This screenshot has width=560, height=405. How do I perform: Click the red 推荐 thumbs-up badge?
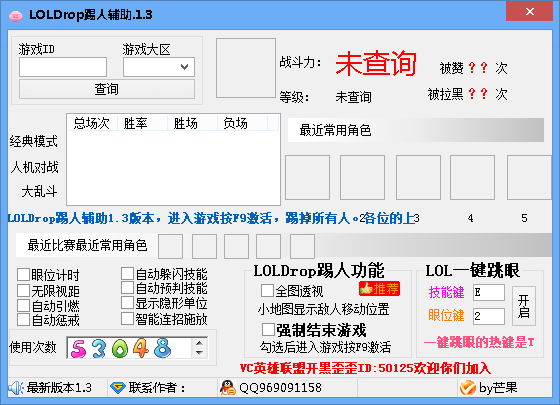[x=379, y=289]
